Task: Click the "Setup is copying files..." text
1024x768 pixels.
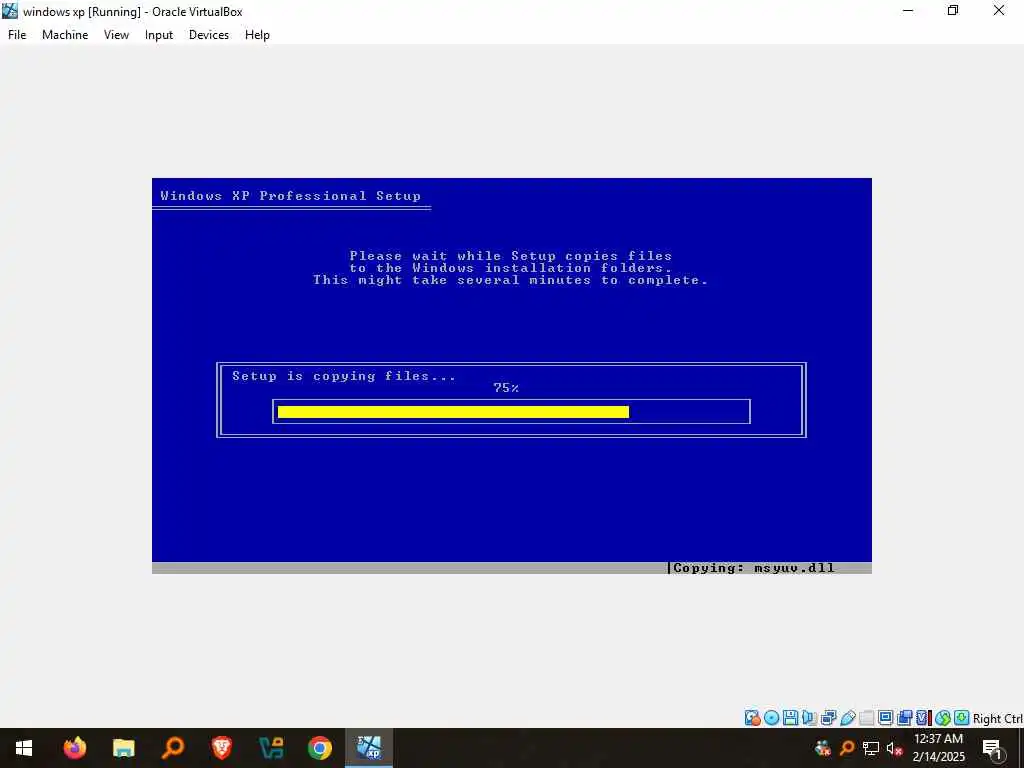Action: (x=344, y=376)
